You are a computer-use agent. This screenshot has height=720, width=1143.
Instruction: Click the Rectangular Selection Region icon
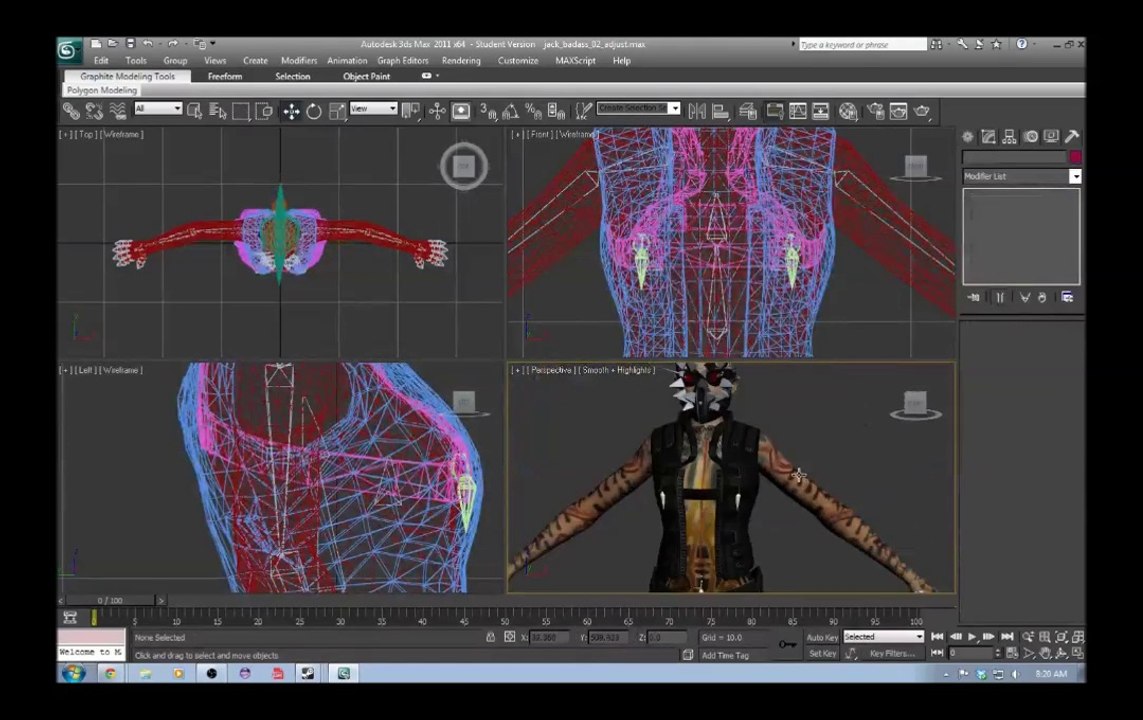pos(241,111)
